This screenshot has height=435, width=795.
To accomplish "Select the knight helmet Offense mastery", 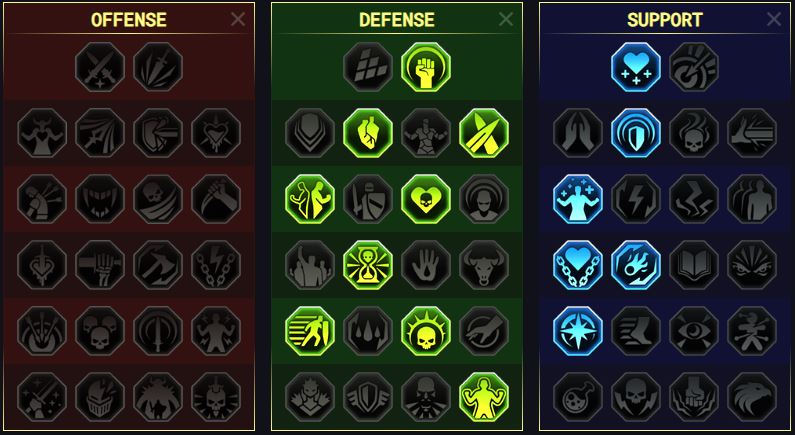I will [x=100, y=396].
